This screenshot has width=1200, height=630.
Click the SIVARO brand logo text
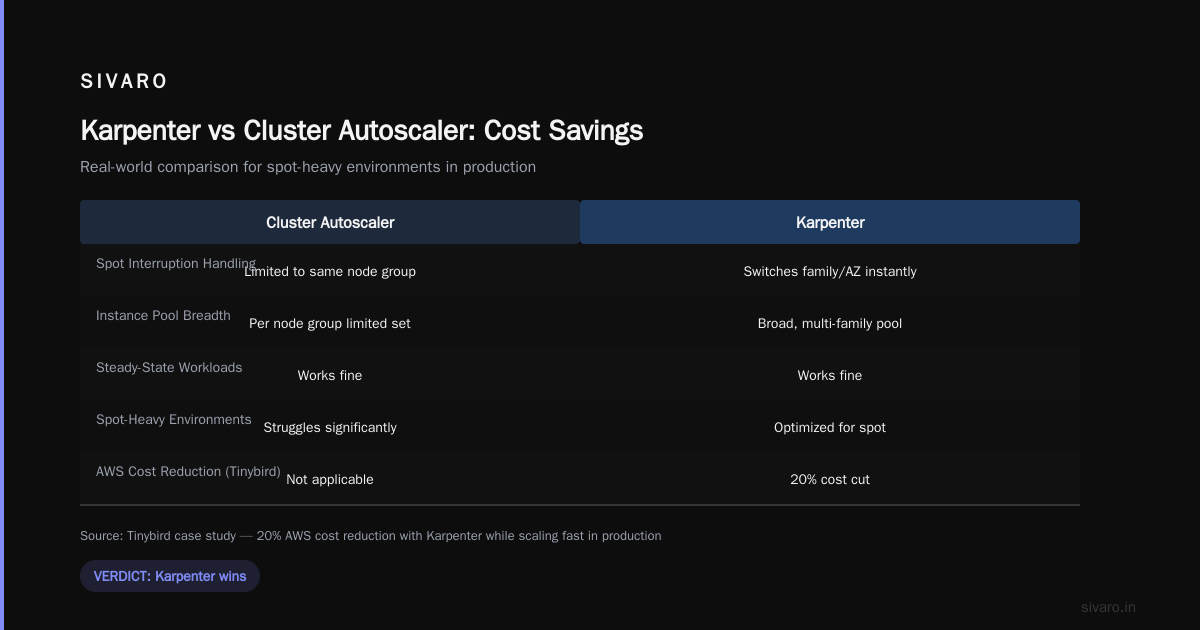coord(124,82)
